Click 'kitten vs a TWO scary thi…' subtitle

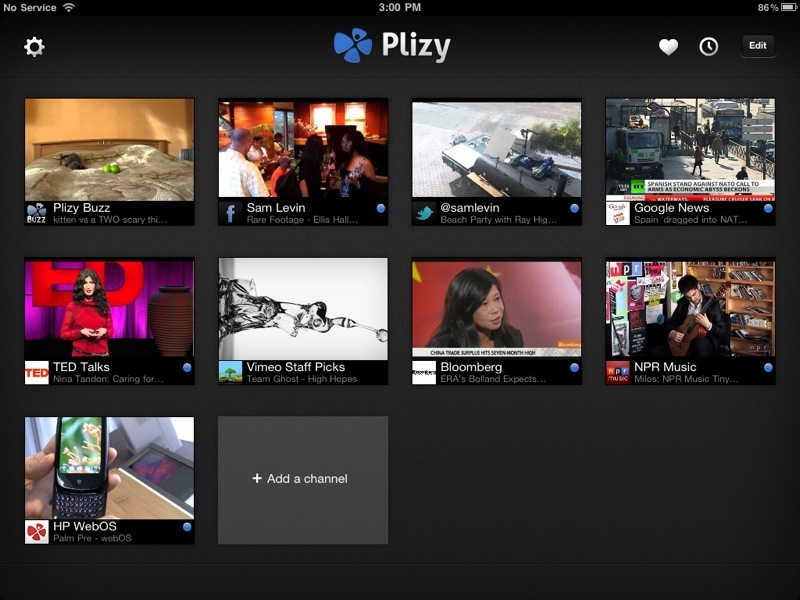point(110,220)
